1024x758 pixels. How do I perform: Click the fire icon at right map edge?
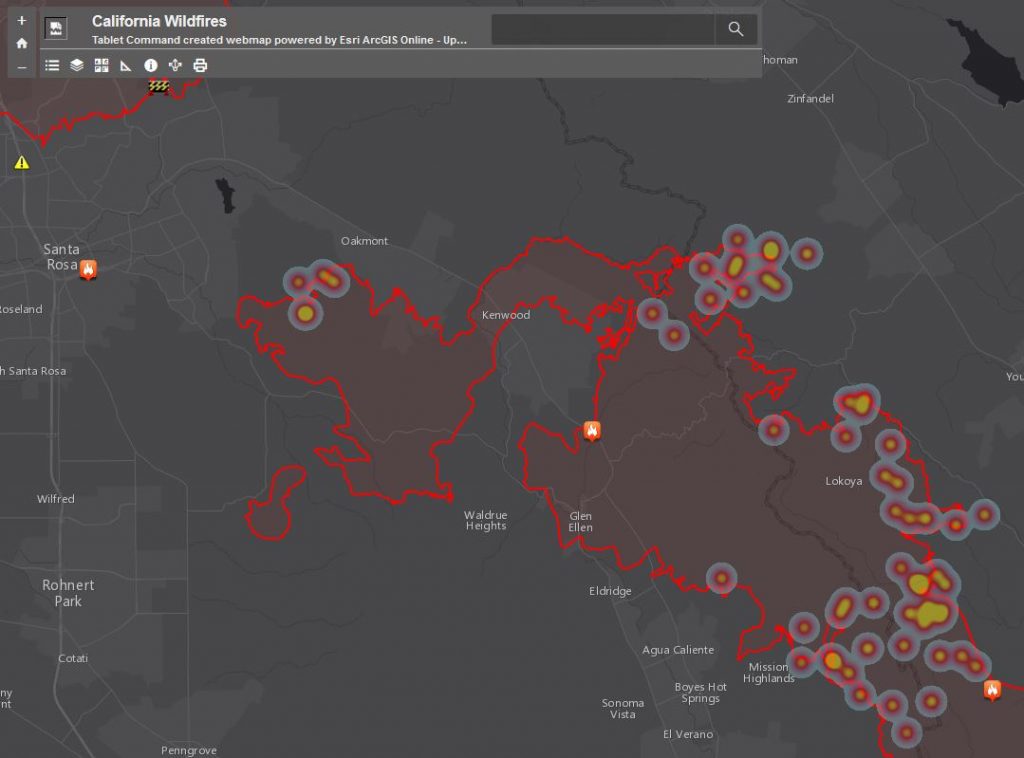pyautogui.click(x=992, y=689)
